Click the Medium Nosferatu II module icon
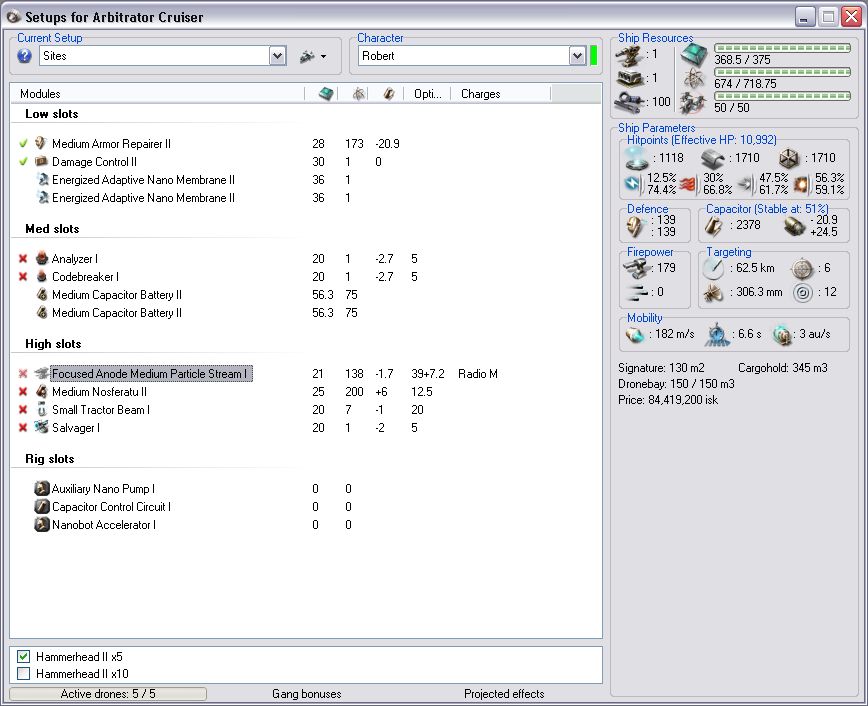This screenshot has height=706, width=868. 42,391
